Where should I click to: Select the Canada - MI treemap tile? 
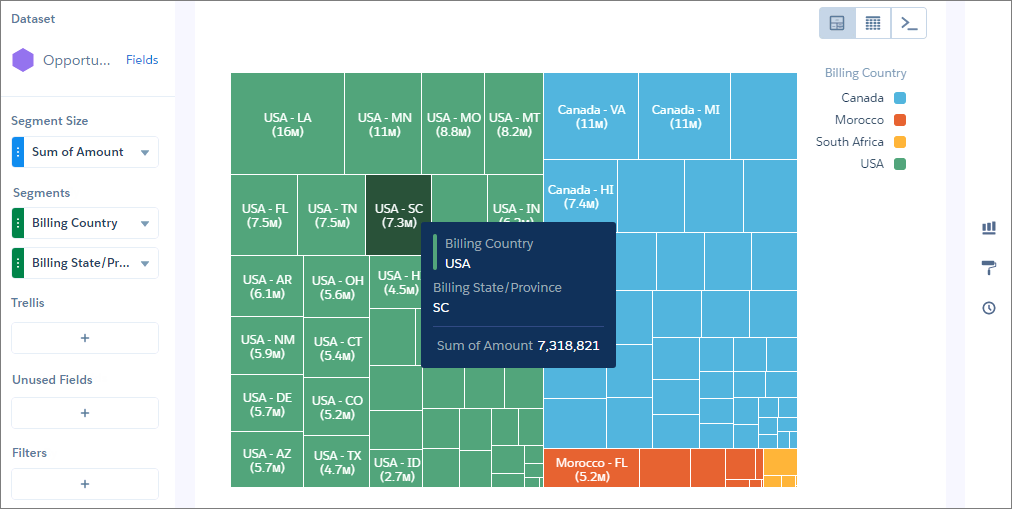[x=685, y=116]
